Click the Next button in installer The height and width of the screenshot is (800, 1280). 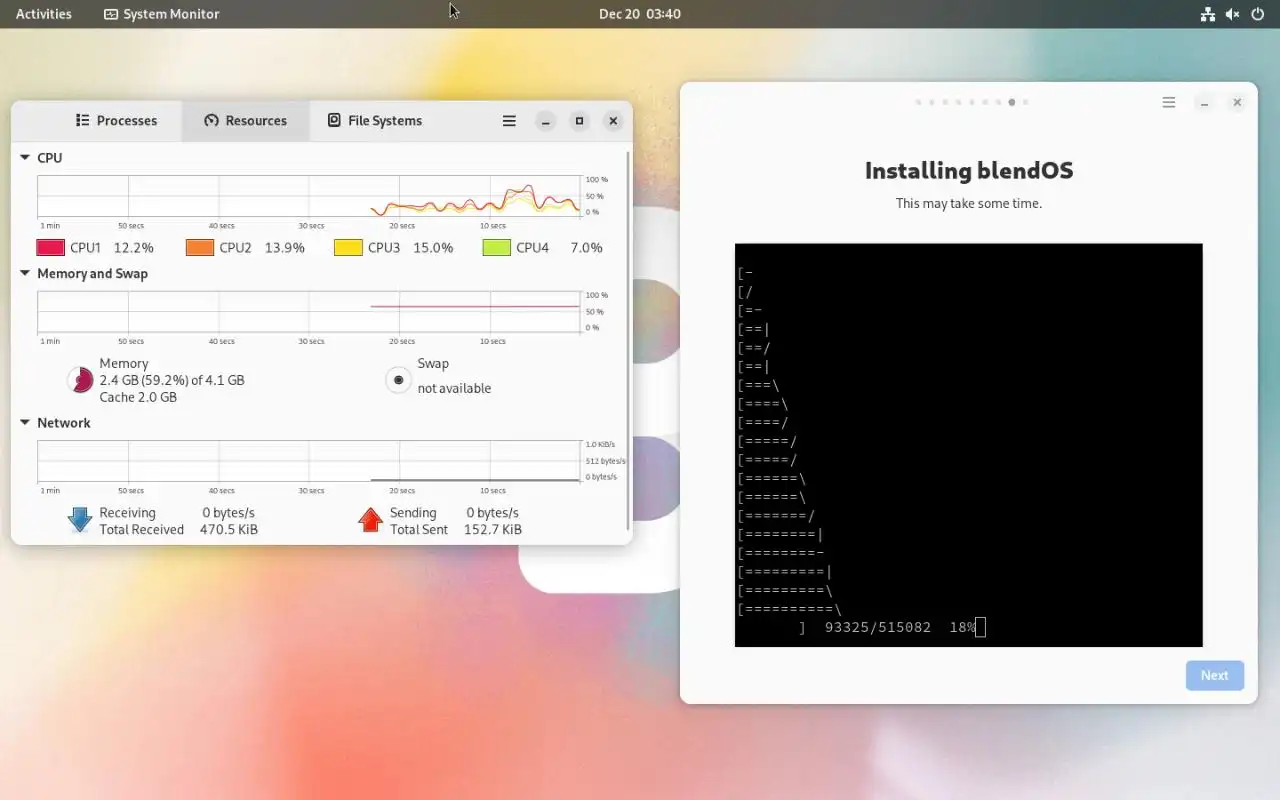pyautogui.click(x=1215, y=676)
